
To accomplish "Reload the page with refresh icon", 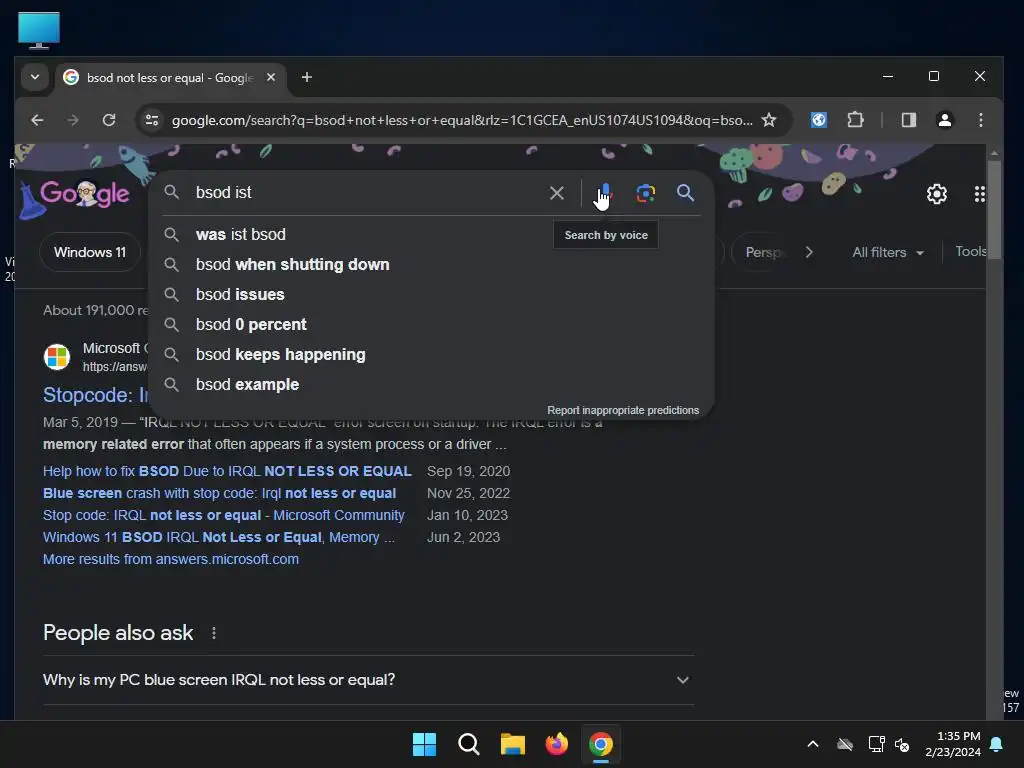I will coord(108,120).
